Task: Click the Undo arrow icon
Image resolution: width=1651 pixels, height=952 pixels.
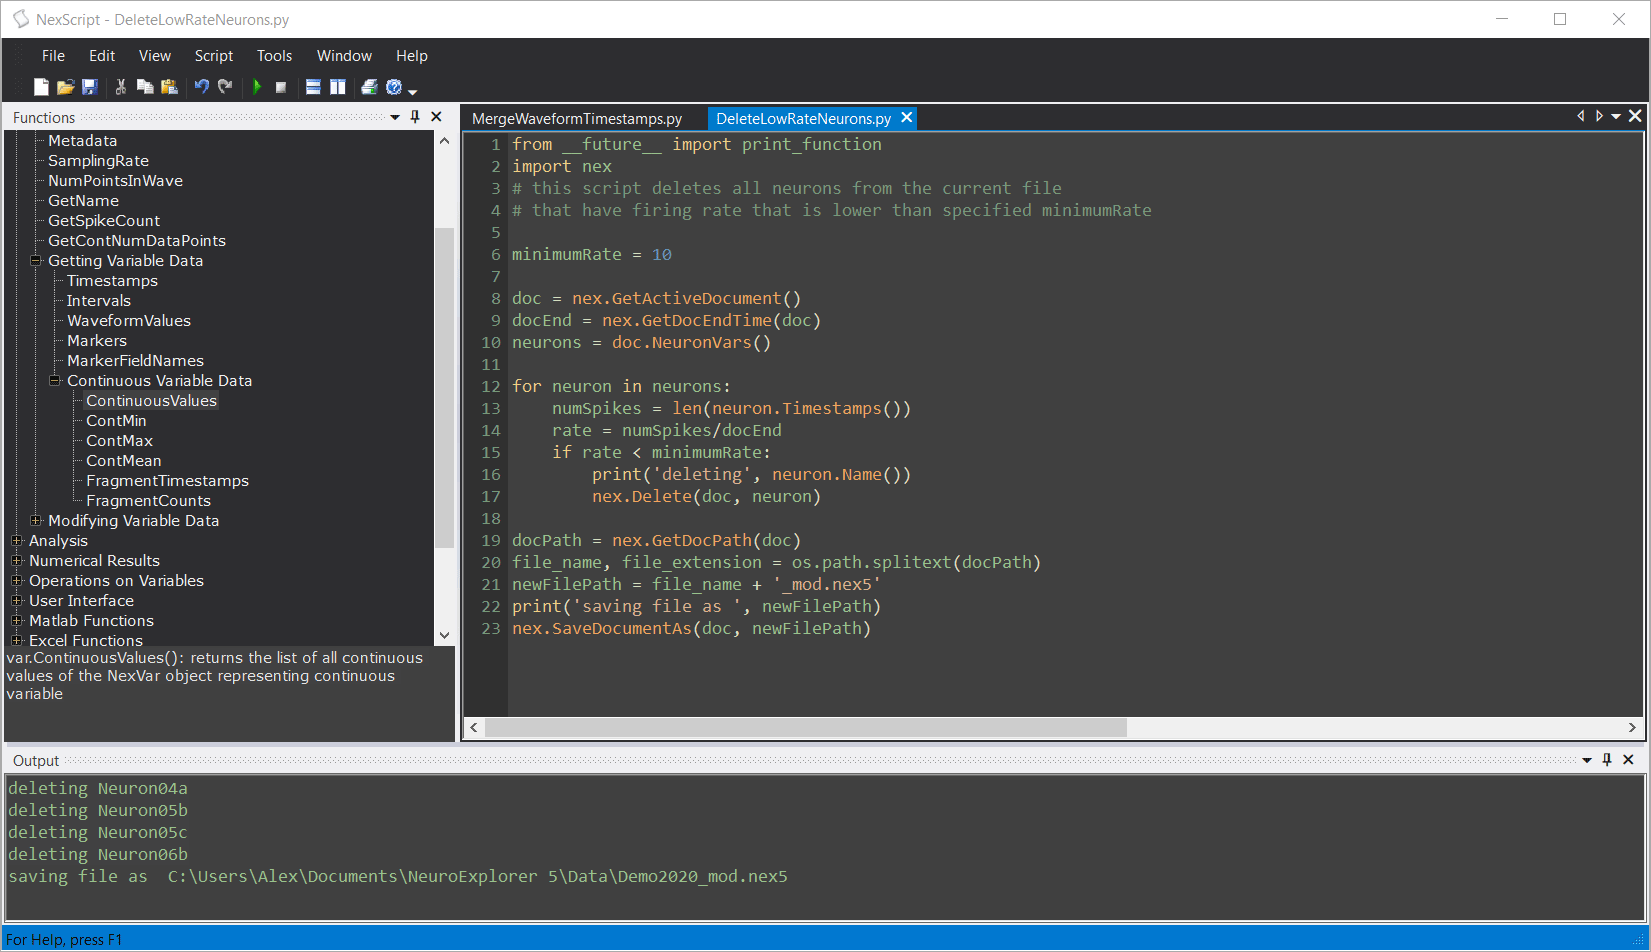Action: tap(201, 87)
